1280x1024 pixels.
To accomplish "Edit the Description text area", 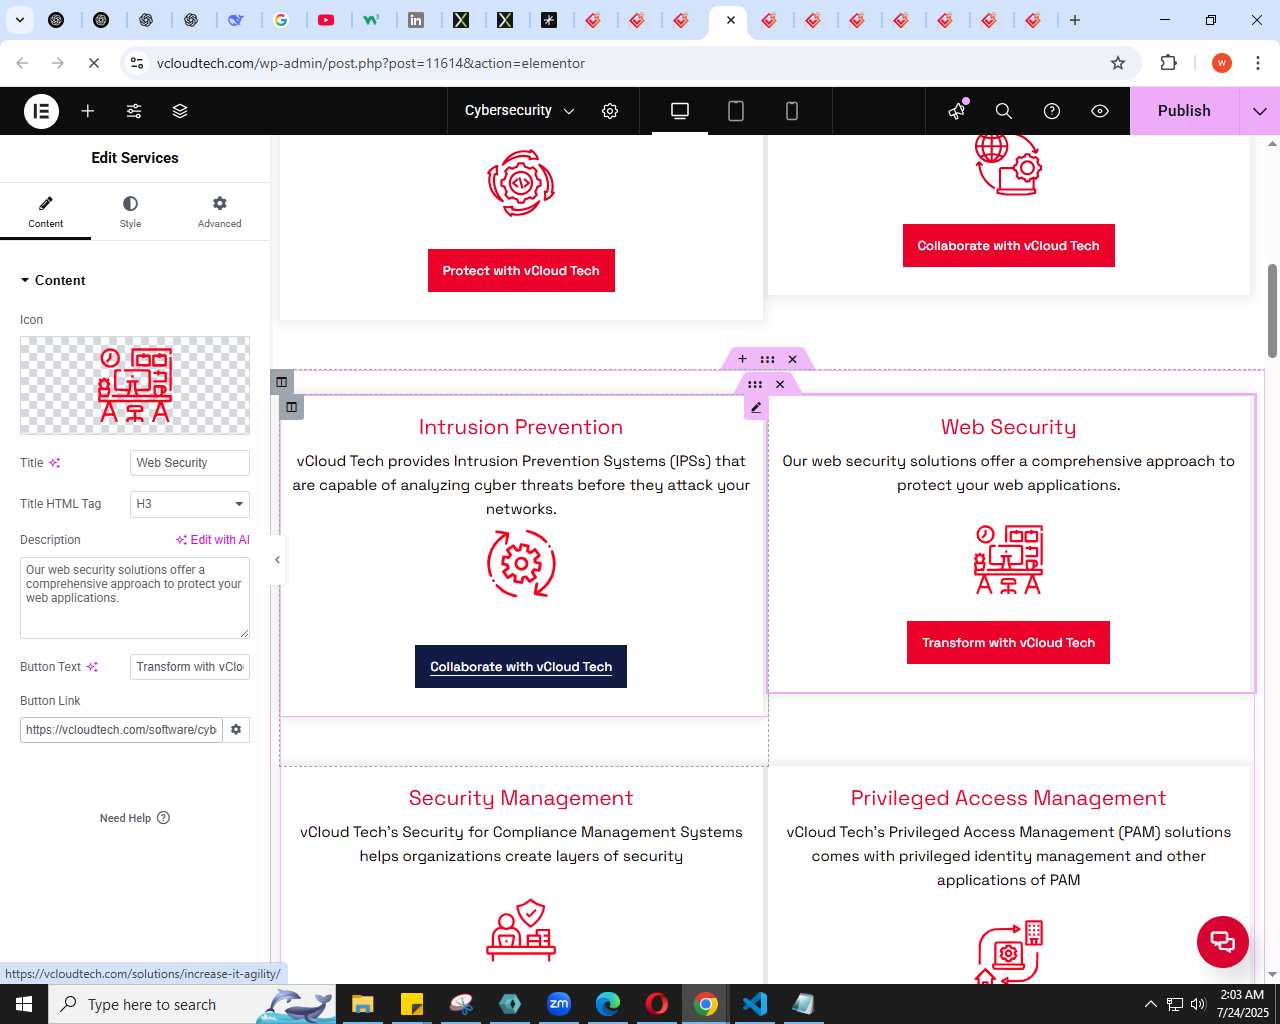I will 135,598.
